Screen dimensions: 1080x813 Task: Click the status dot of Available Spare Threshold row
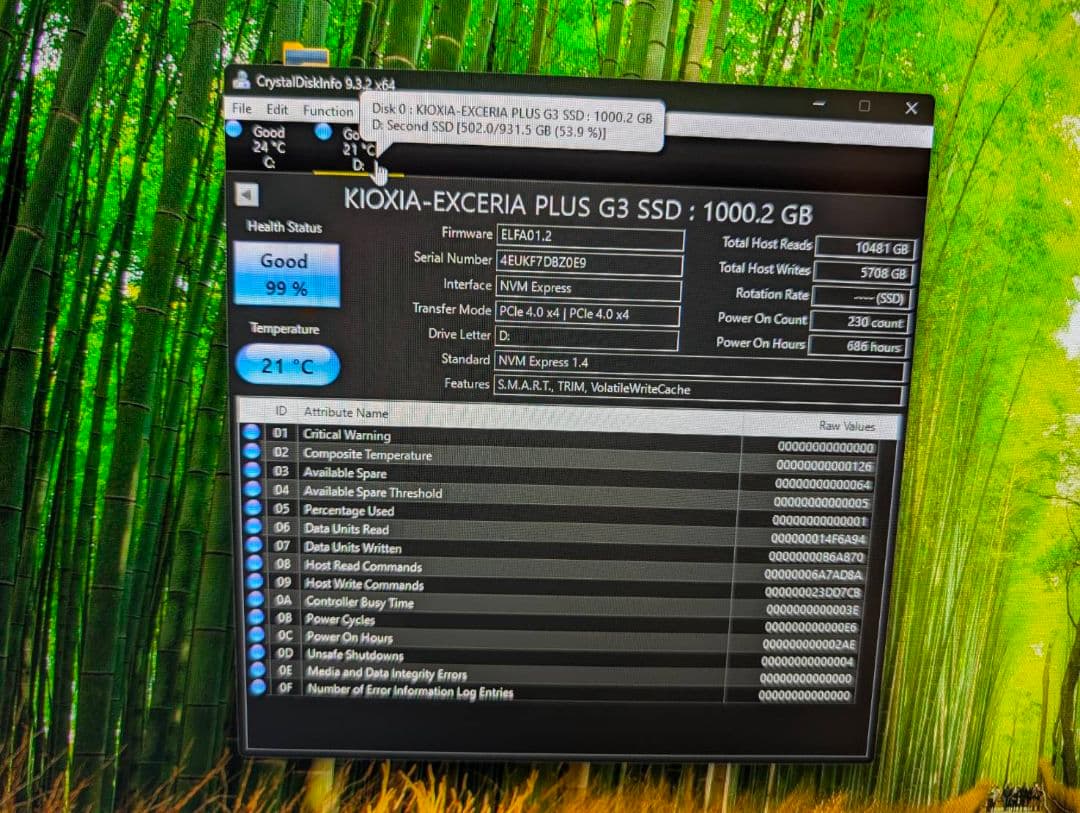253,488
